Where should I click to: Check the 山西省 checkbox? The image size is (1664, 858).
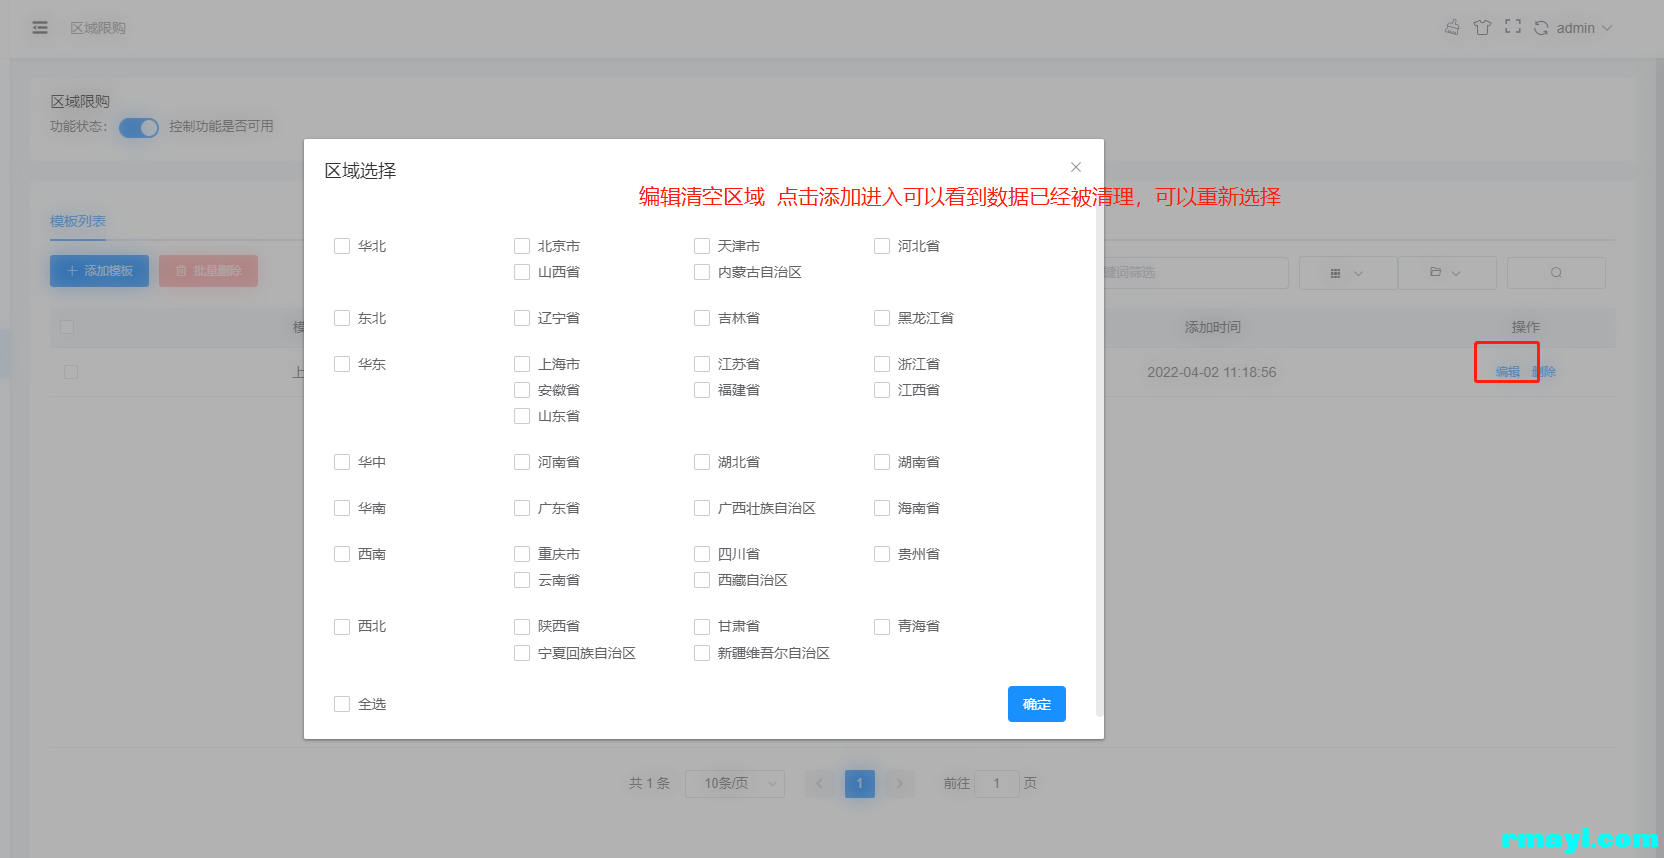[x=522, y=272]
